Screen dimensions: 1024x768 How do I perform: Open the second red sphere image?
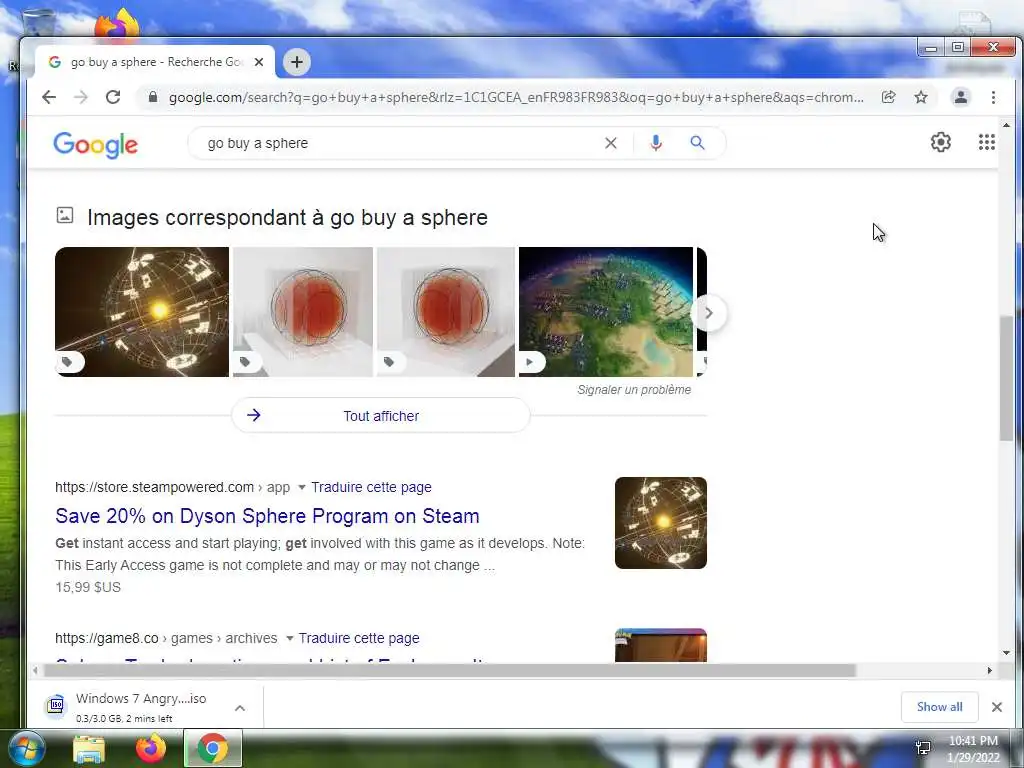[x=303, y=312]
